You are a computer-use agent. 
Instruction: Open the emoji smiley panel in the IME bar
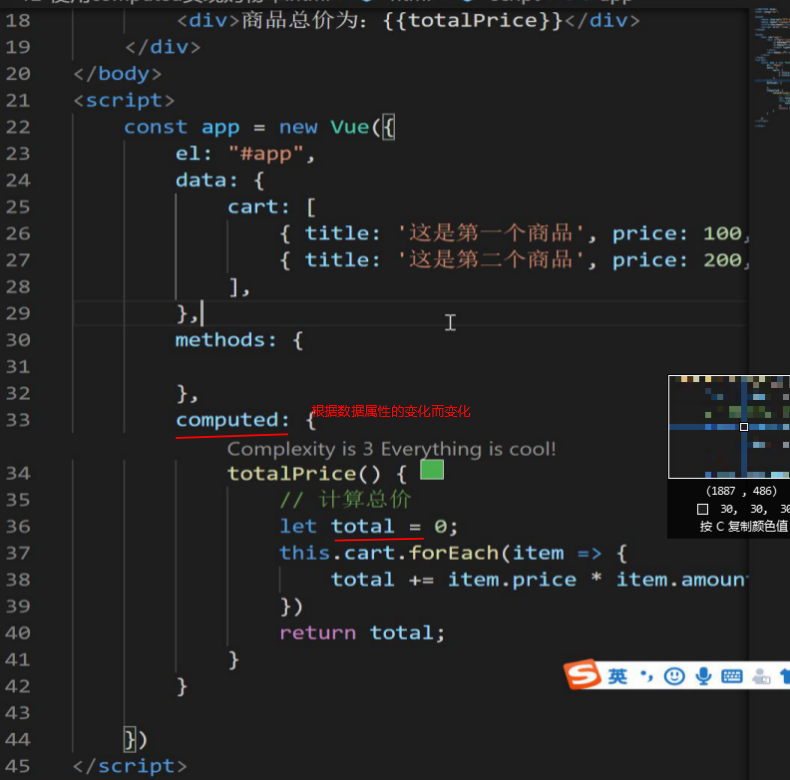click(674, 676)
